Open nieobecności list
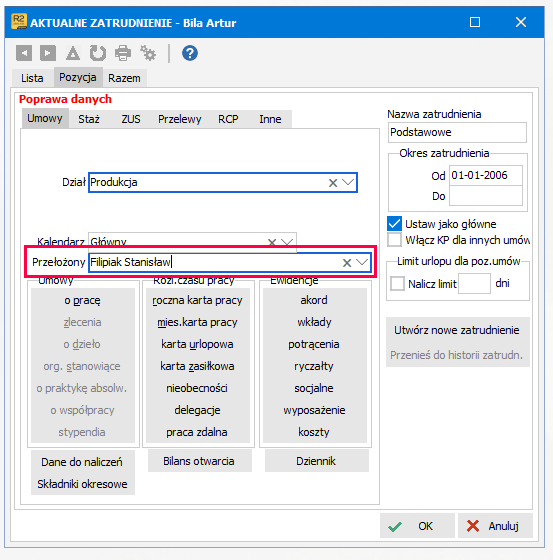This screenshot has width=553, height=560. (x=197, y=388)
